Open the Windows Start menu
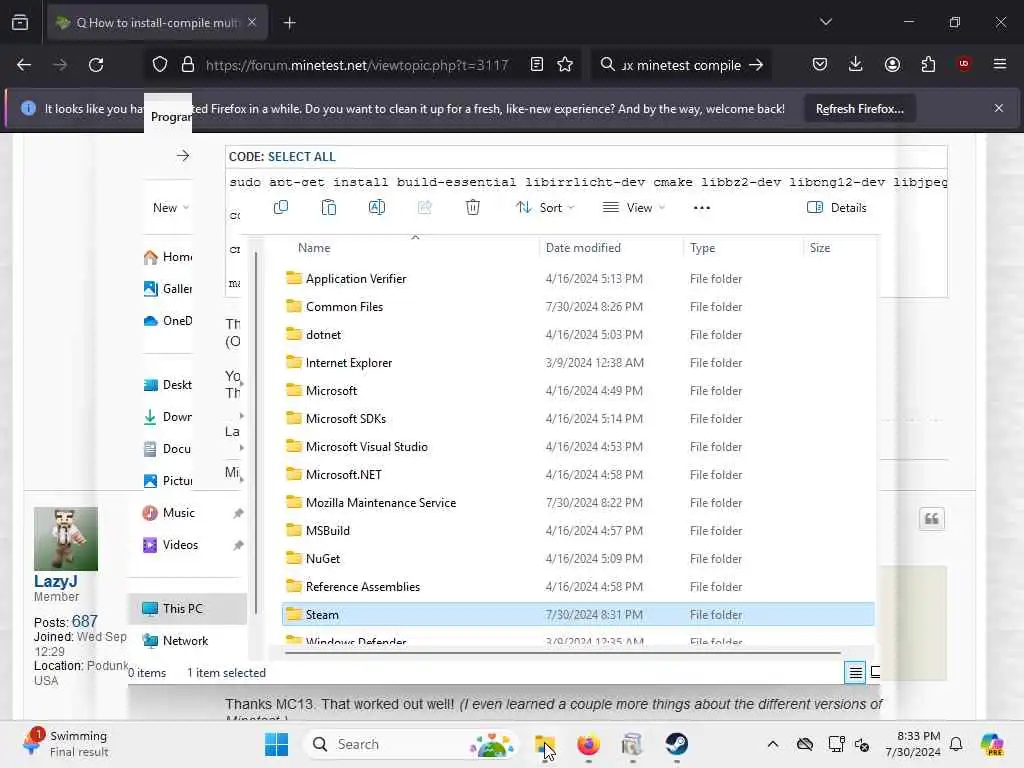Screen dimensions: 1024x768 click(x=276, y=744)
